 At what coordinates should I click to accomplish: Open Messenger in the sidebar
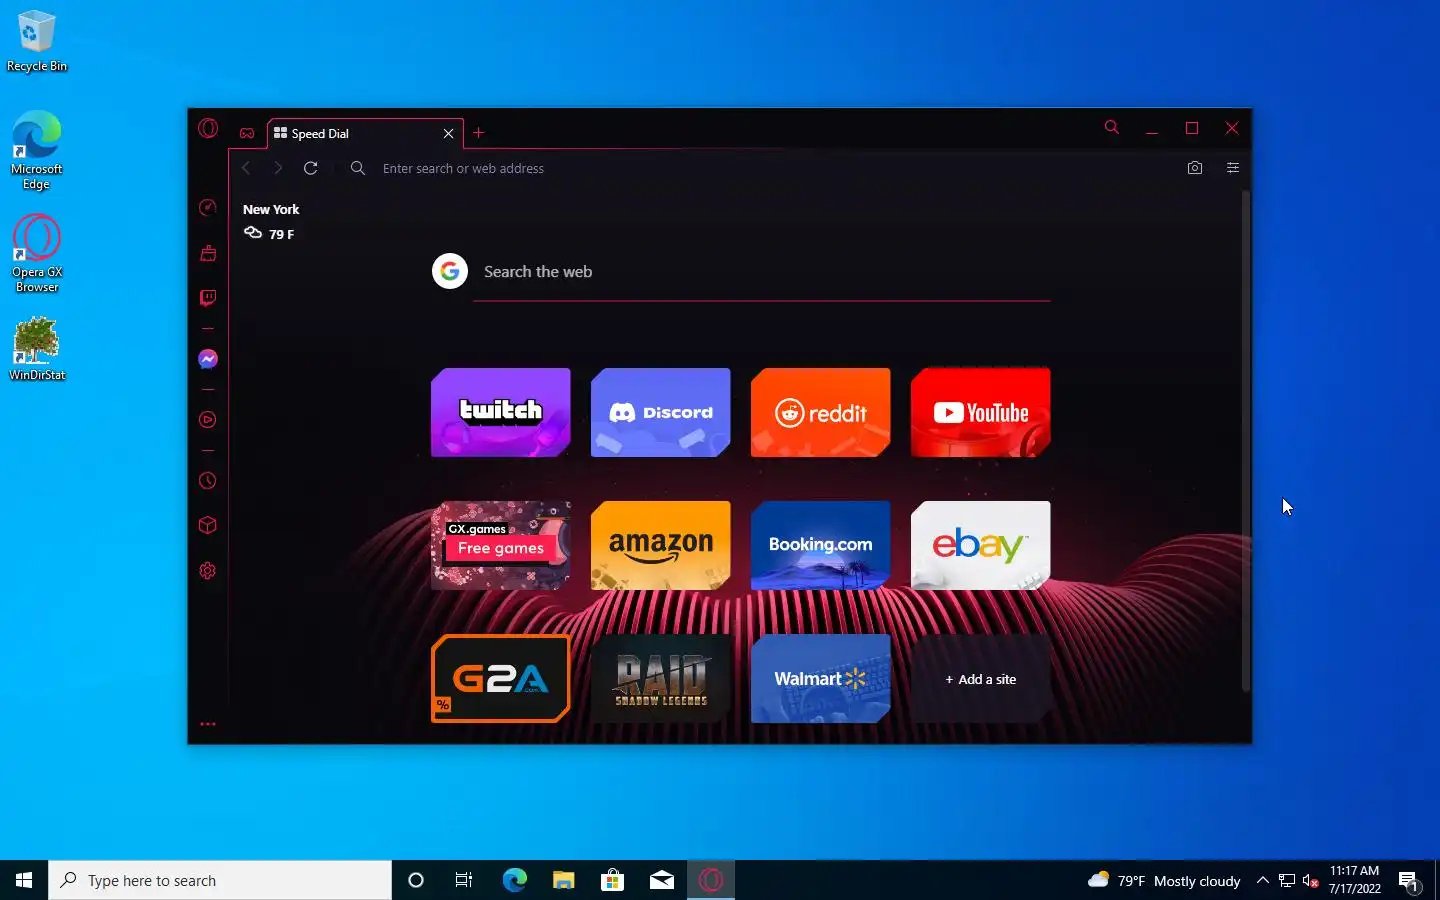208,359
